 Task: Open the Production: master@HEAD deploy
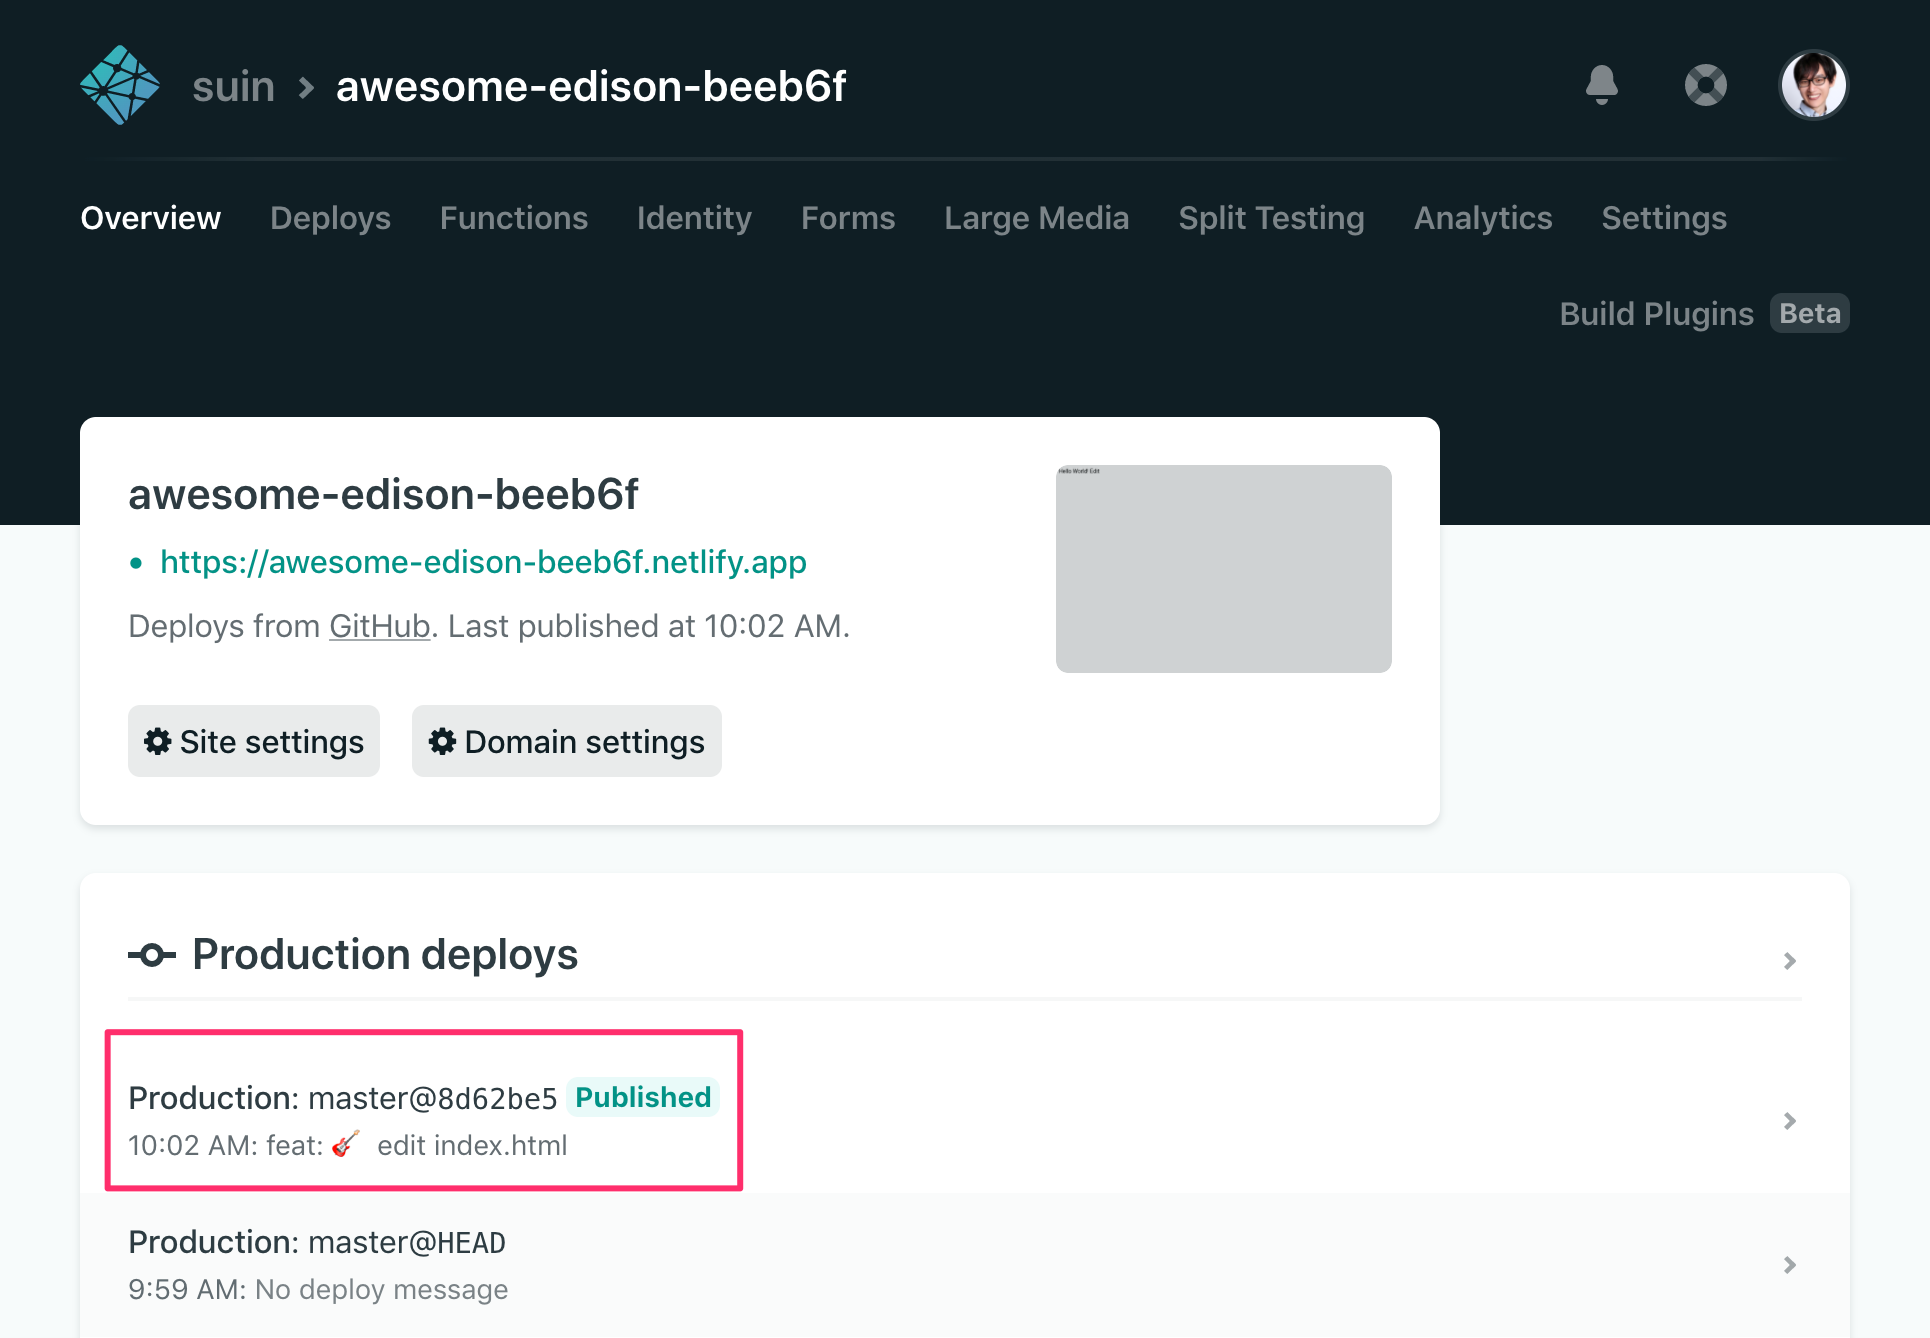coord(317,1242)
